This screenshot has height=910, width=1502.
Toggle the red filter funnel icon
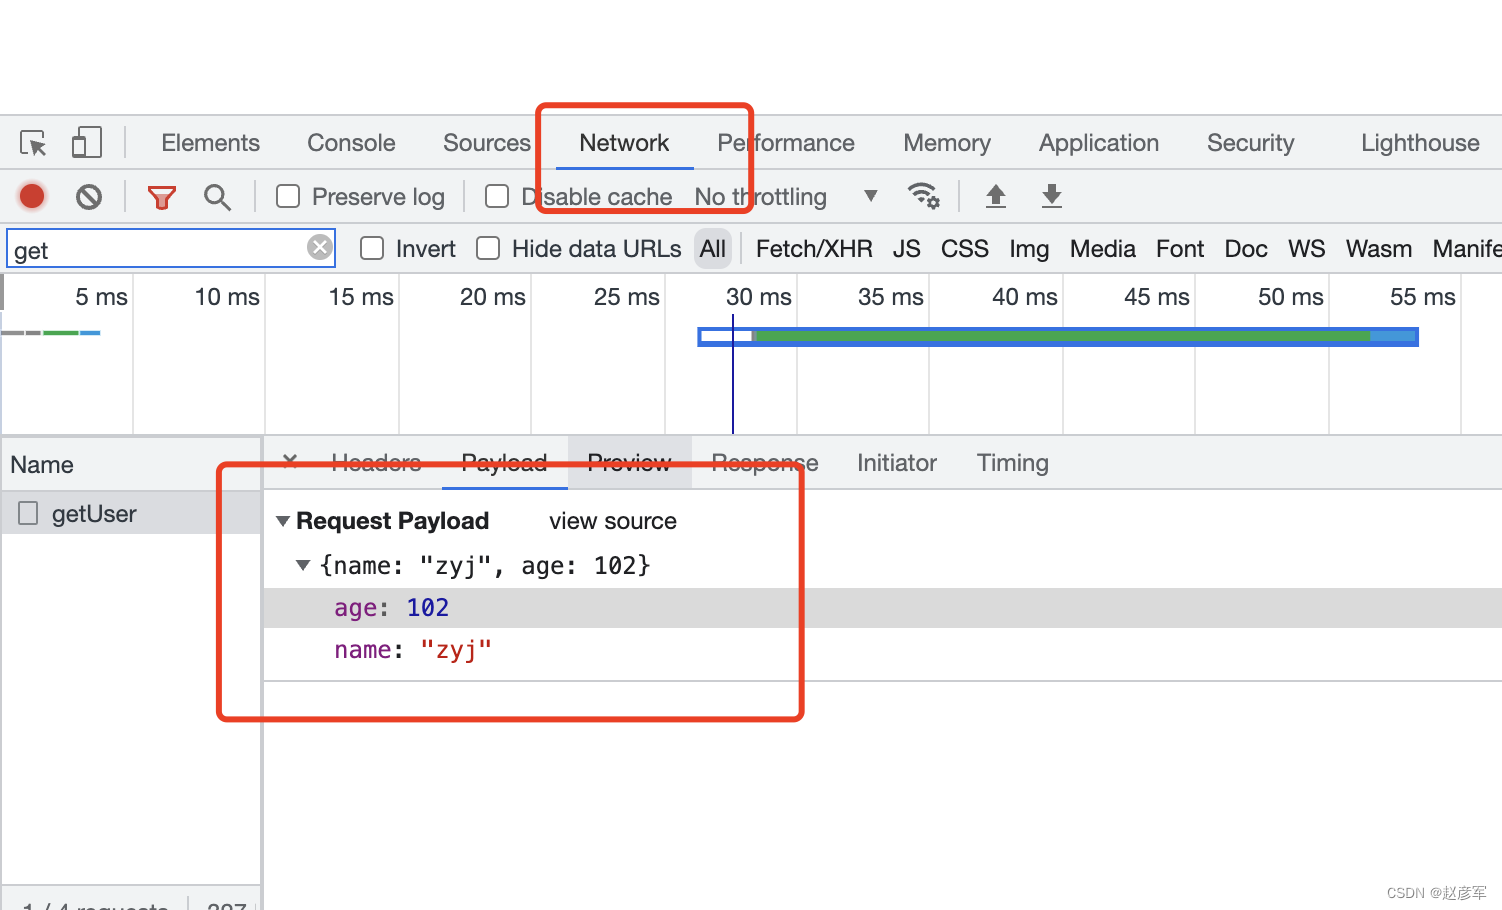[162, 197]
